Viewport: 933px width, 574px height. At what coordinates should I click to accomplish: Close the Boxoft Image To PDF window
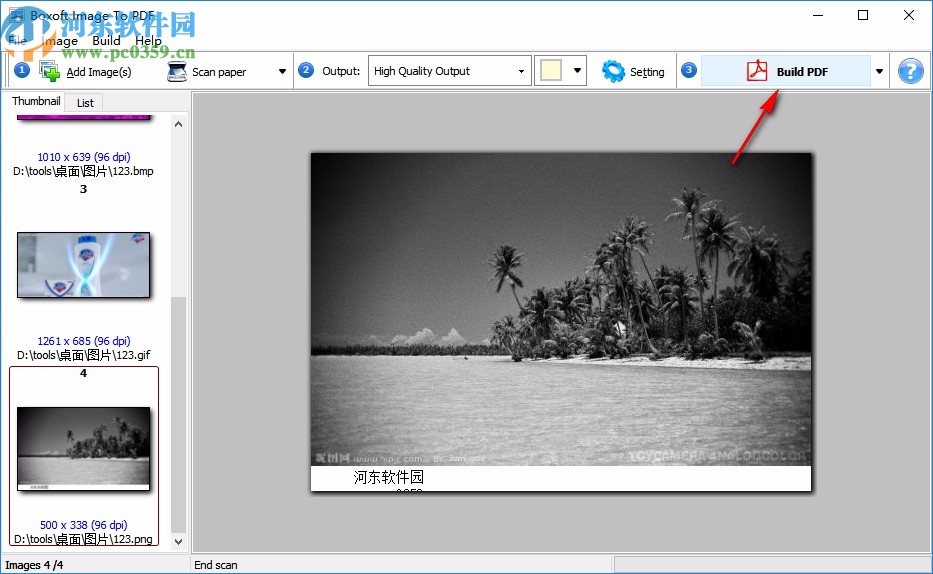coord(909,15)
